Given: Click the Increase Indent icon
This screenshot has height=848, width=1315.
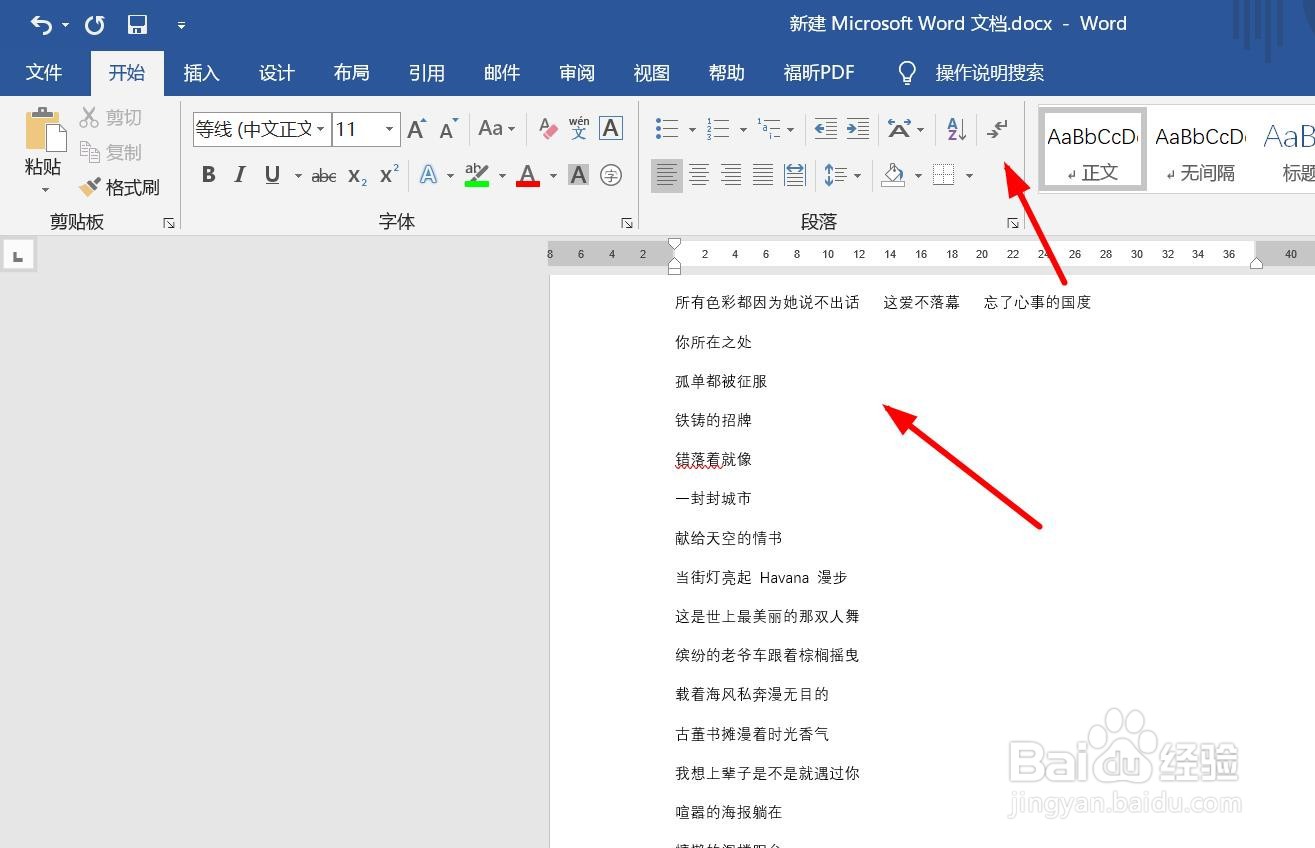Looking at the screenshot, I should pos(858,128).
